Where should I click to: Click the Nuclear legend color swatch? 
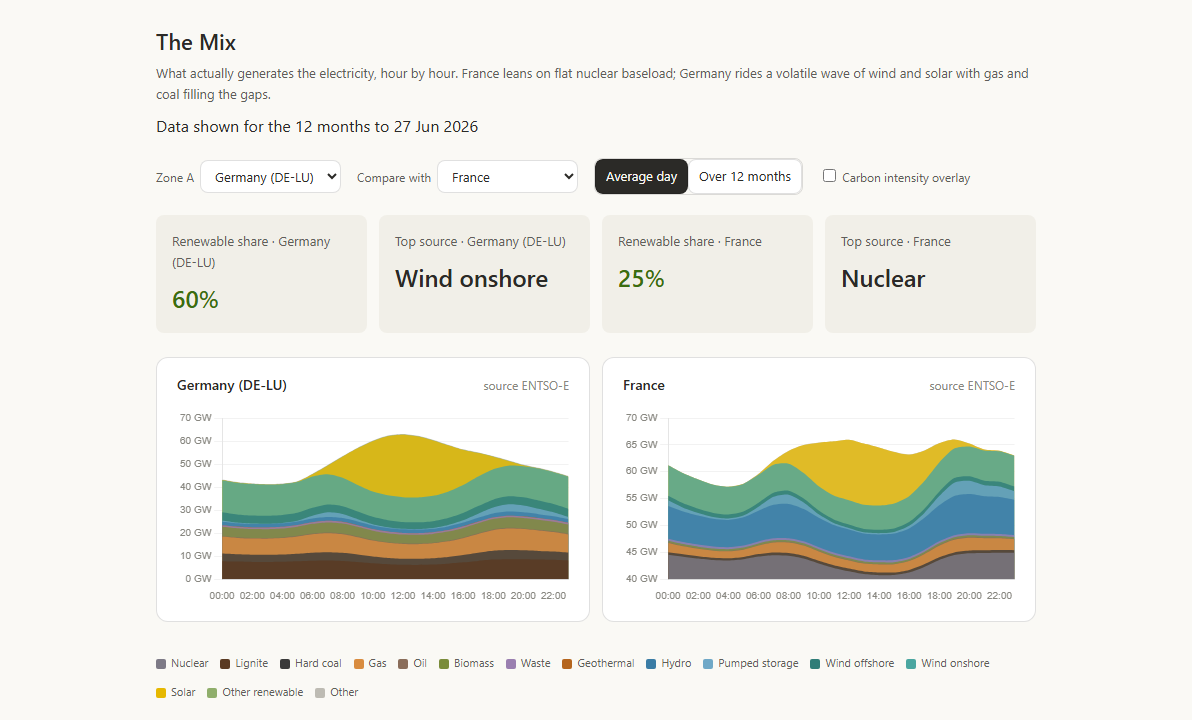point(161,664)
